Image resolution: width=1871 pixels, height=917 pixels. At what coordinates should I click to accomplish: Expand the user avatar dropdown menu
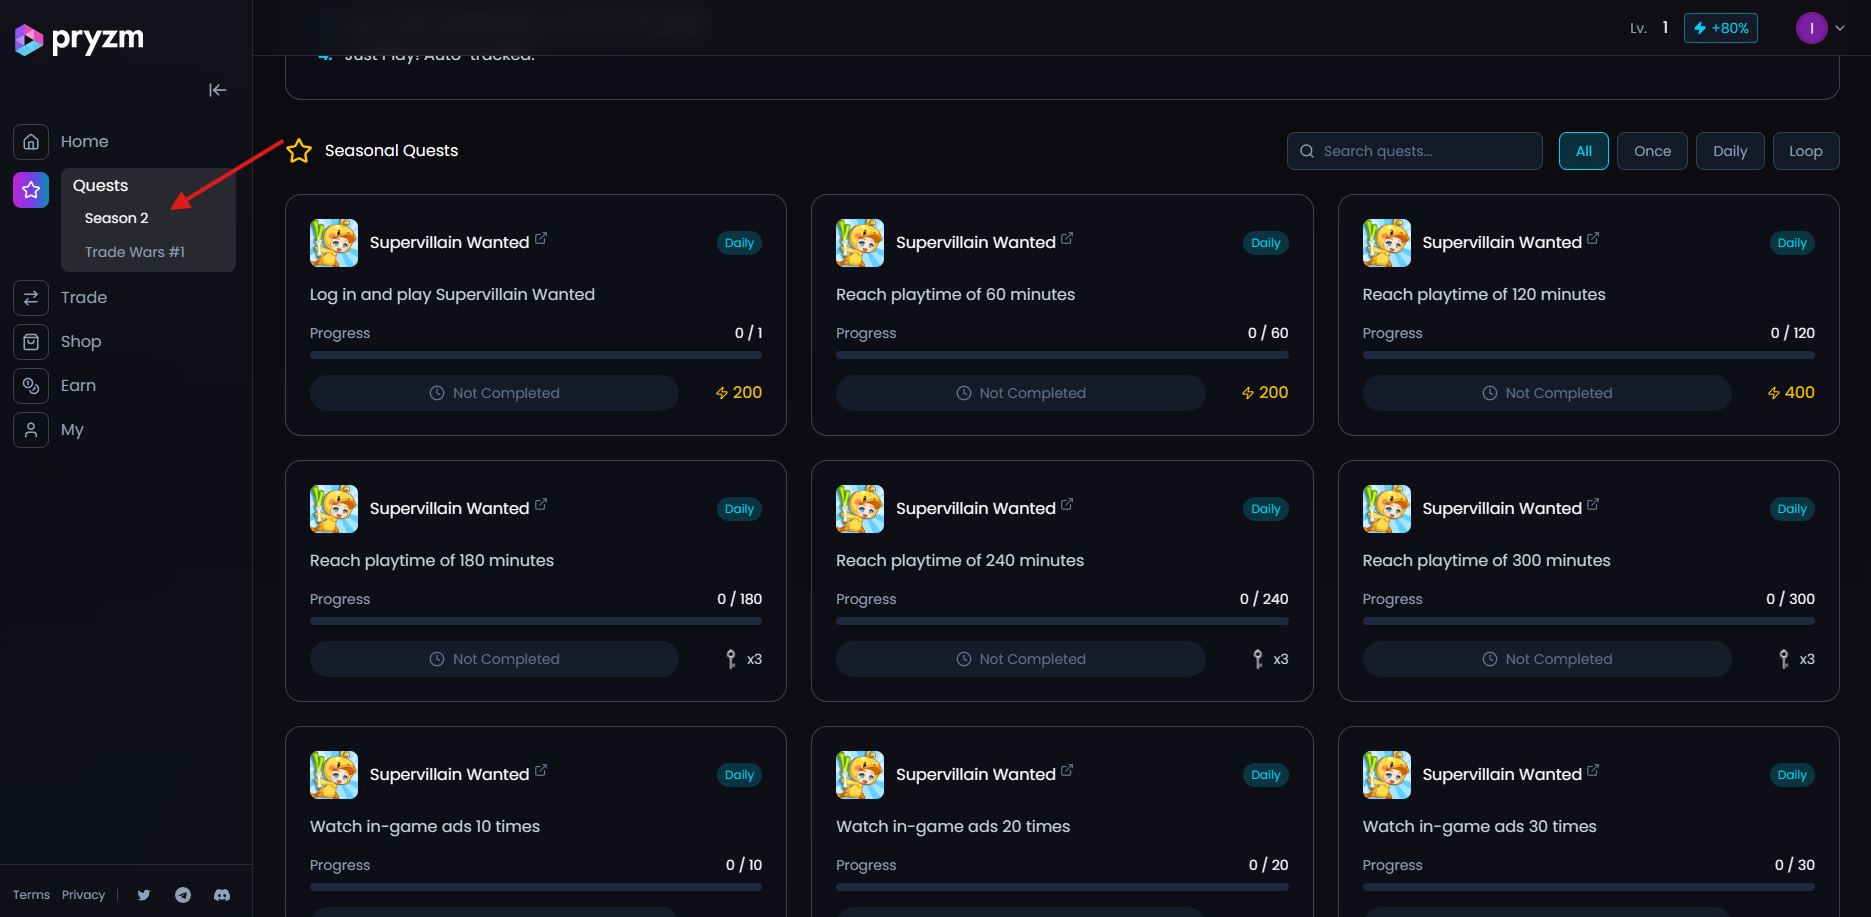coord(1840,28)
